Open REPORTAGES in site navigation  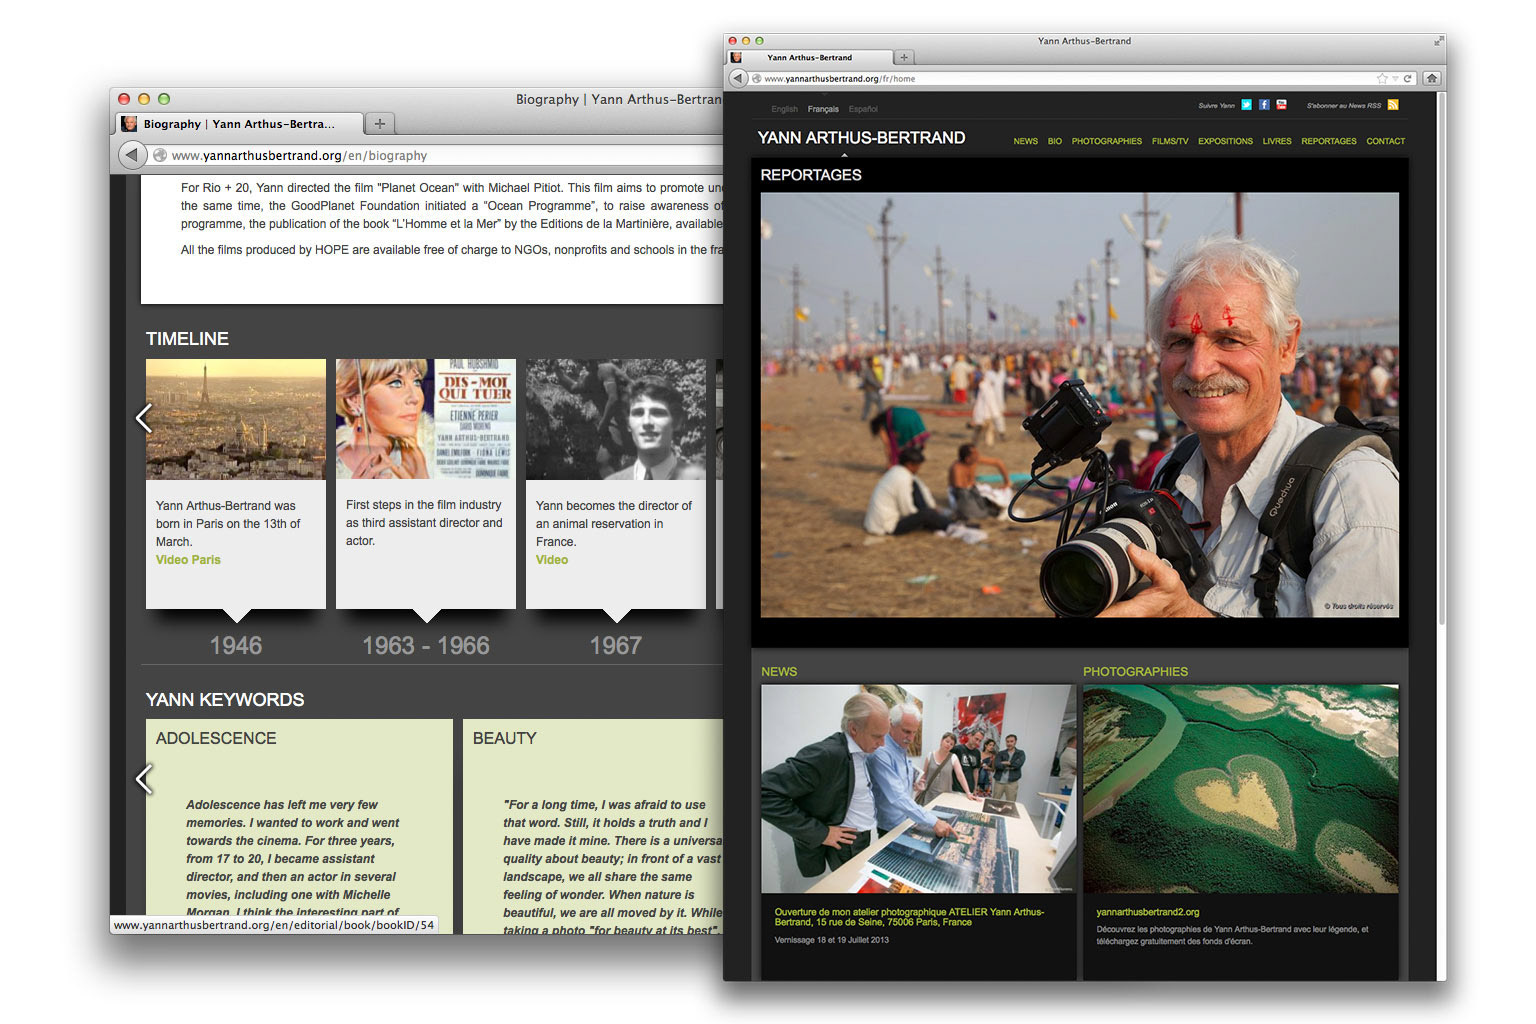point(1329,141)
